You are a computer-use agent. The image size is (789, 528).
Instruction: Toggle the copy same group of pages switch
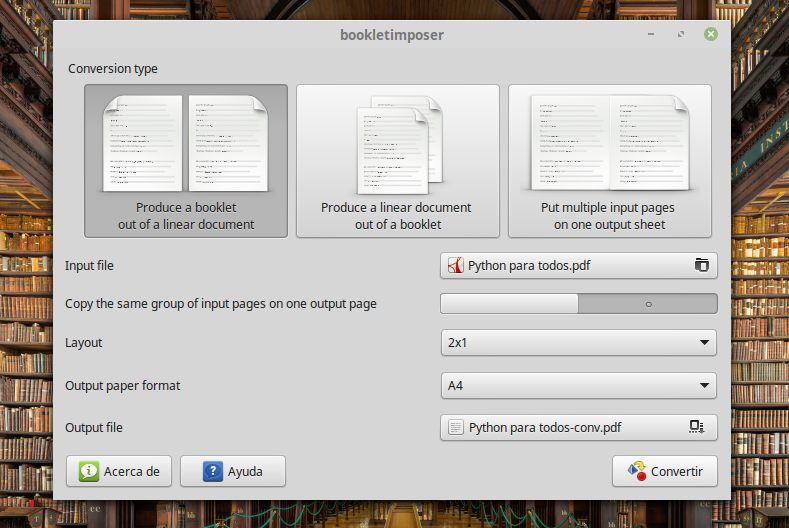pos(578,304)
